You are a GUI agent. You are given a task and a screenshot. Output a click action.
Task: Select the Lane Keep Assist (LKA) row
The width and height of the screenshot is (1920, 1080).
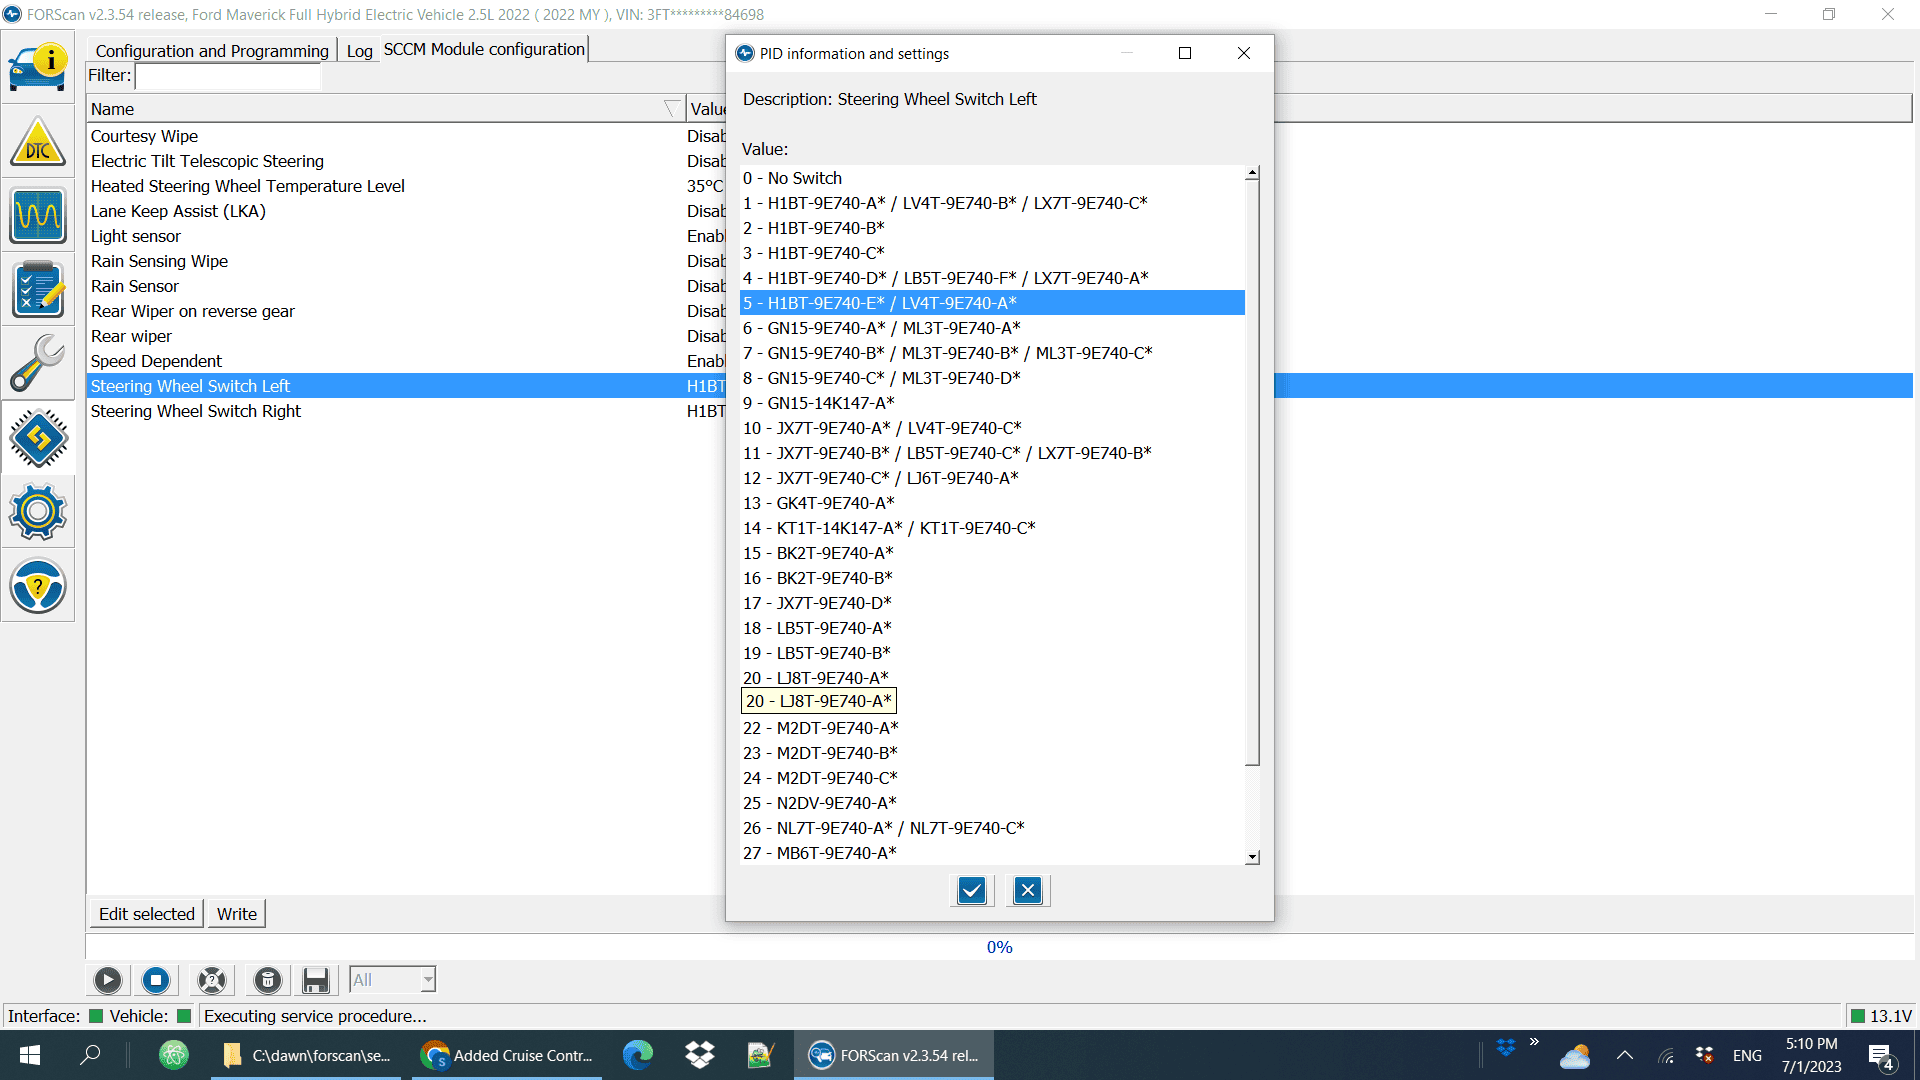406,211
